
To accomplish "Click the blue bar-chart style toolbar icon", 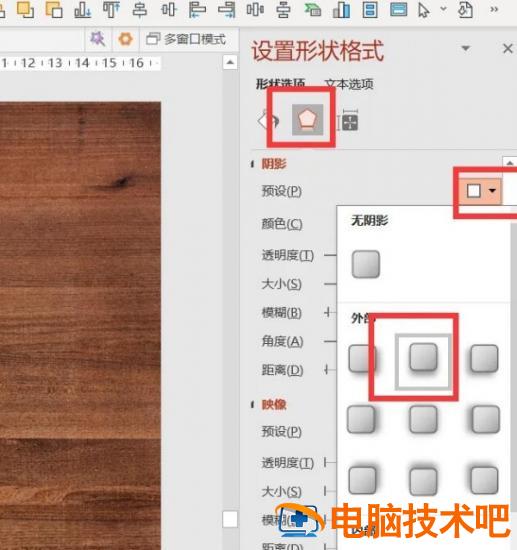I will [341, 9].
